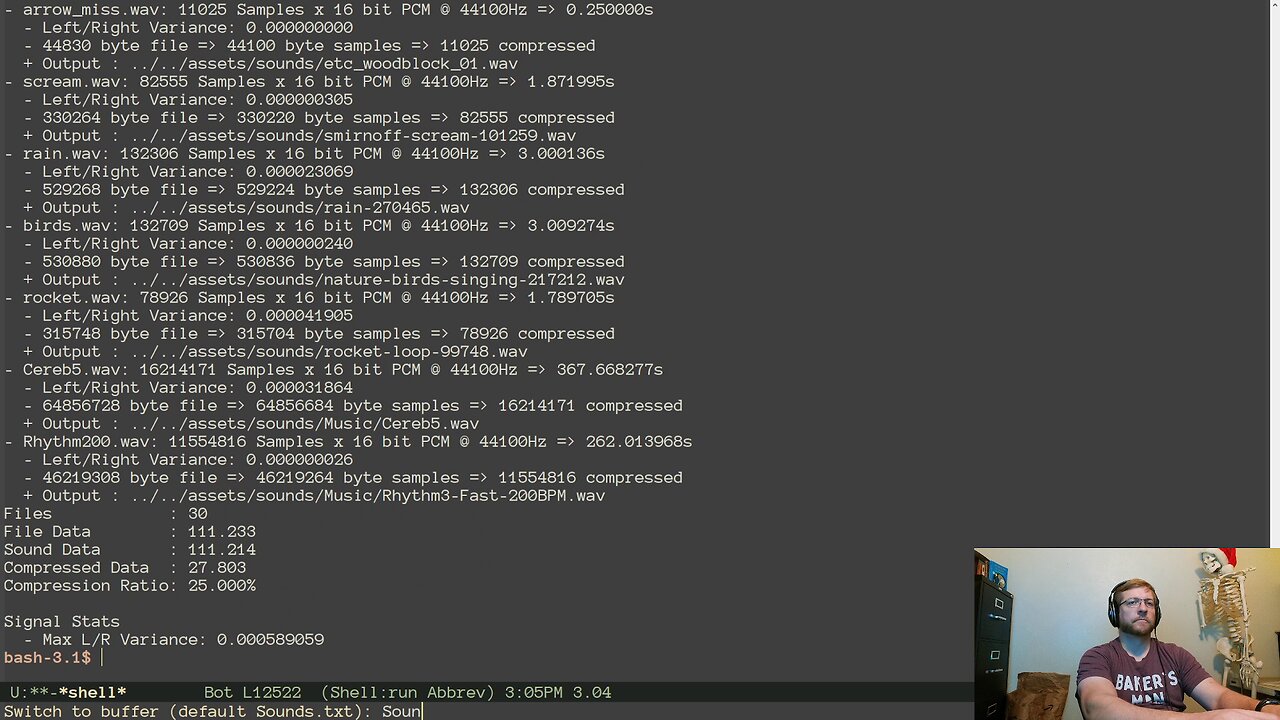The image size is (1280, 720).
Task: Click the '64856728 byte file' line
Action: click(353, 405)
